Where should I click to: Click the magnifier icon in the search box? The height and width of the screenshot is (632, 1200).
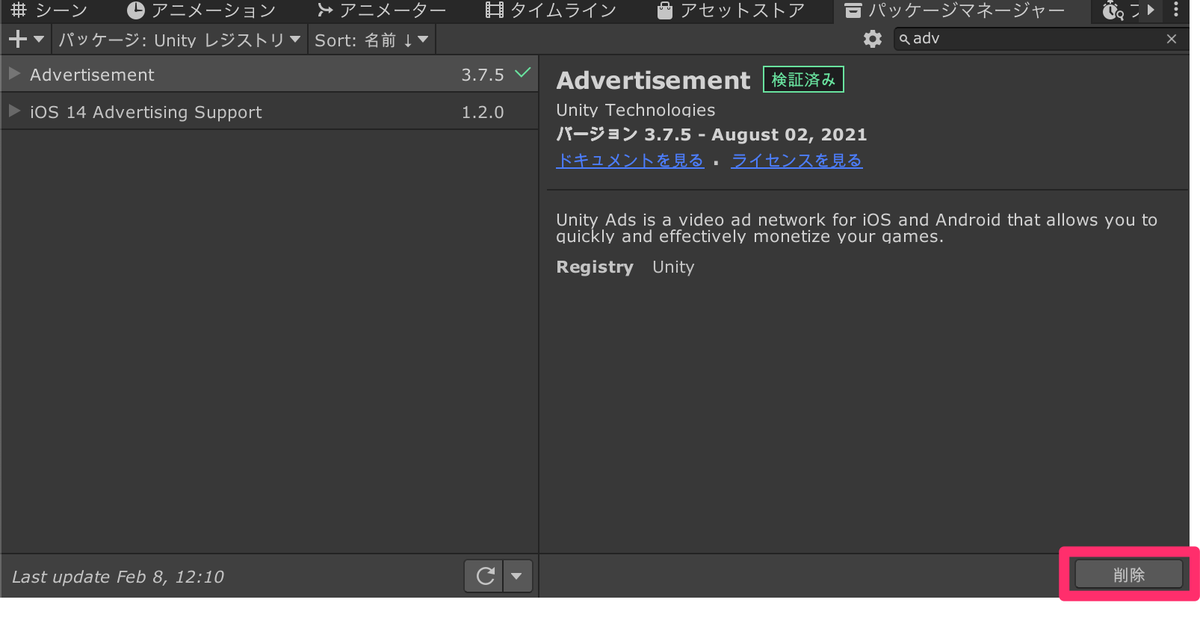pos(904,39)
